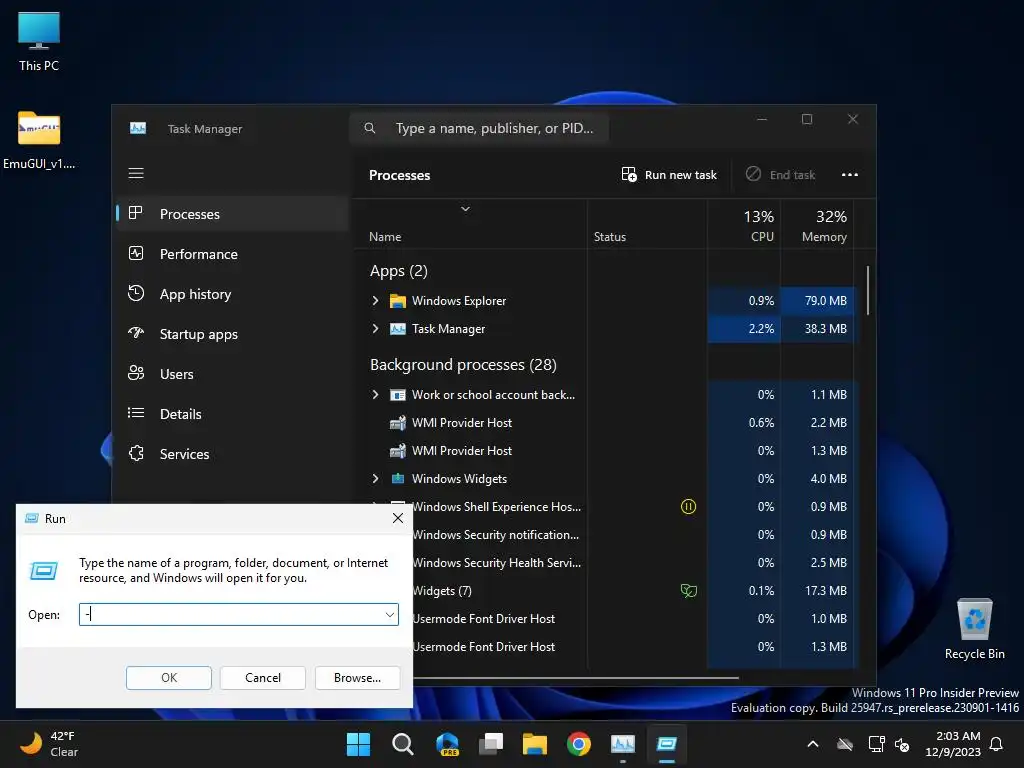The height and width of the screenshot is (768, 1024).
Task: Click OK in the Run dialog
Action: [x=168, y=678]
